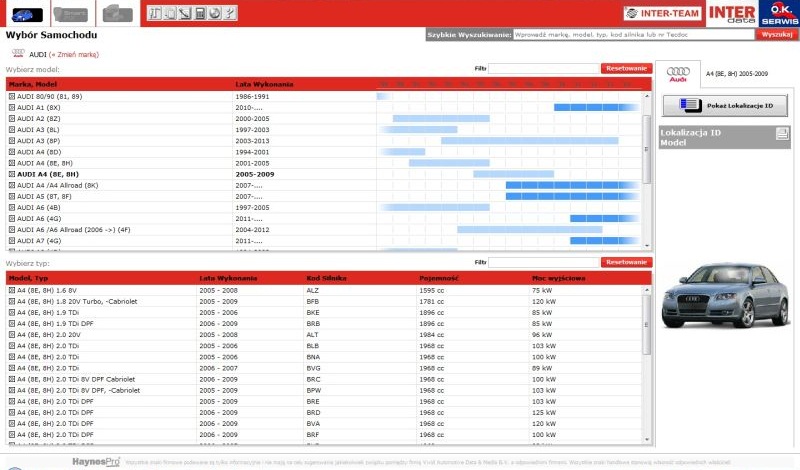Select AUDI A7 (4G) row
The image size is (800, 470).
coord(324,241)
